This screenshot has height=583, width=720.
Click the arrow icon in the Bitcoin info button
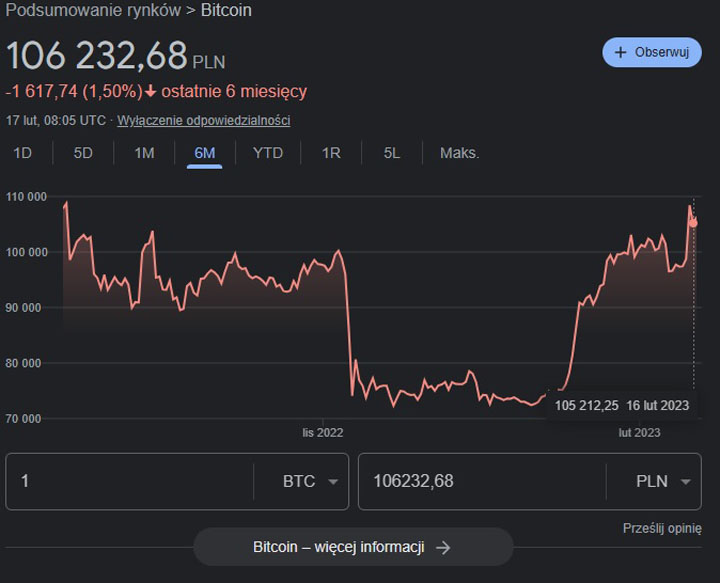point(443,547)
